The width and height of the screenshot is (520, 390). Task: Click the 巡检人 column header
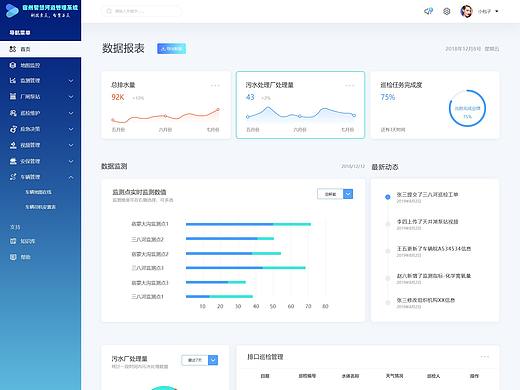coord(433,376)
